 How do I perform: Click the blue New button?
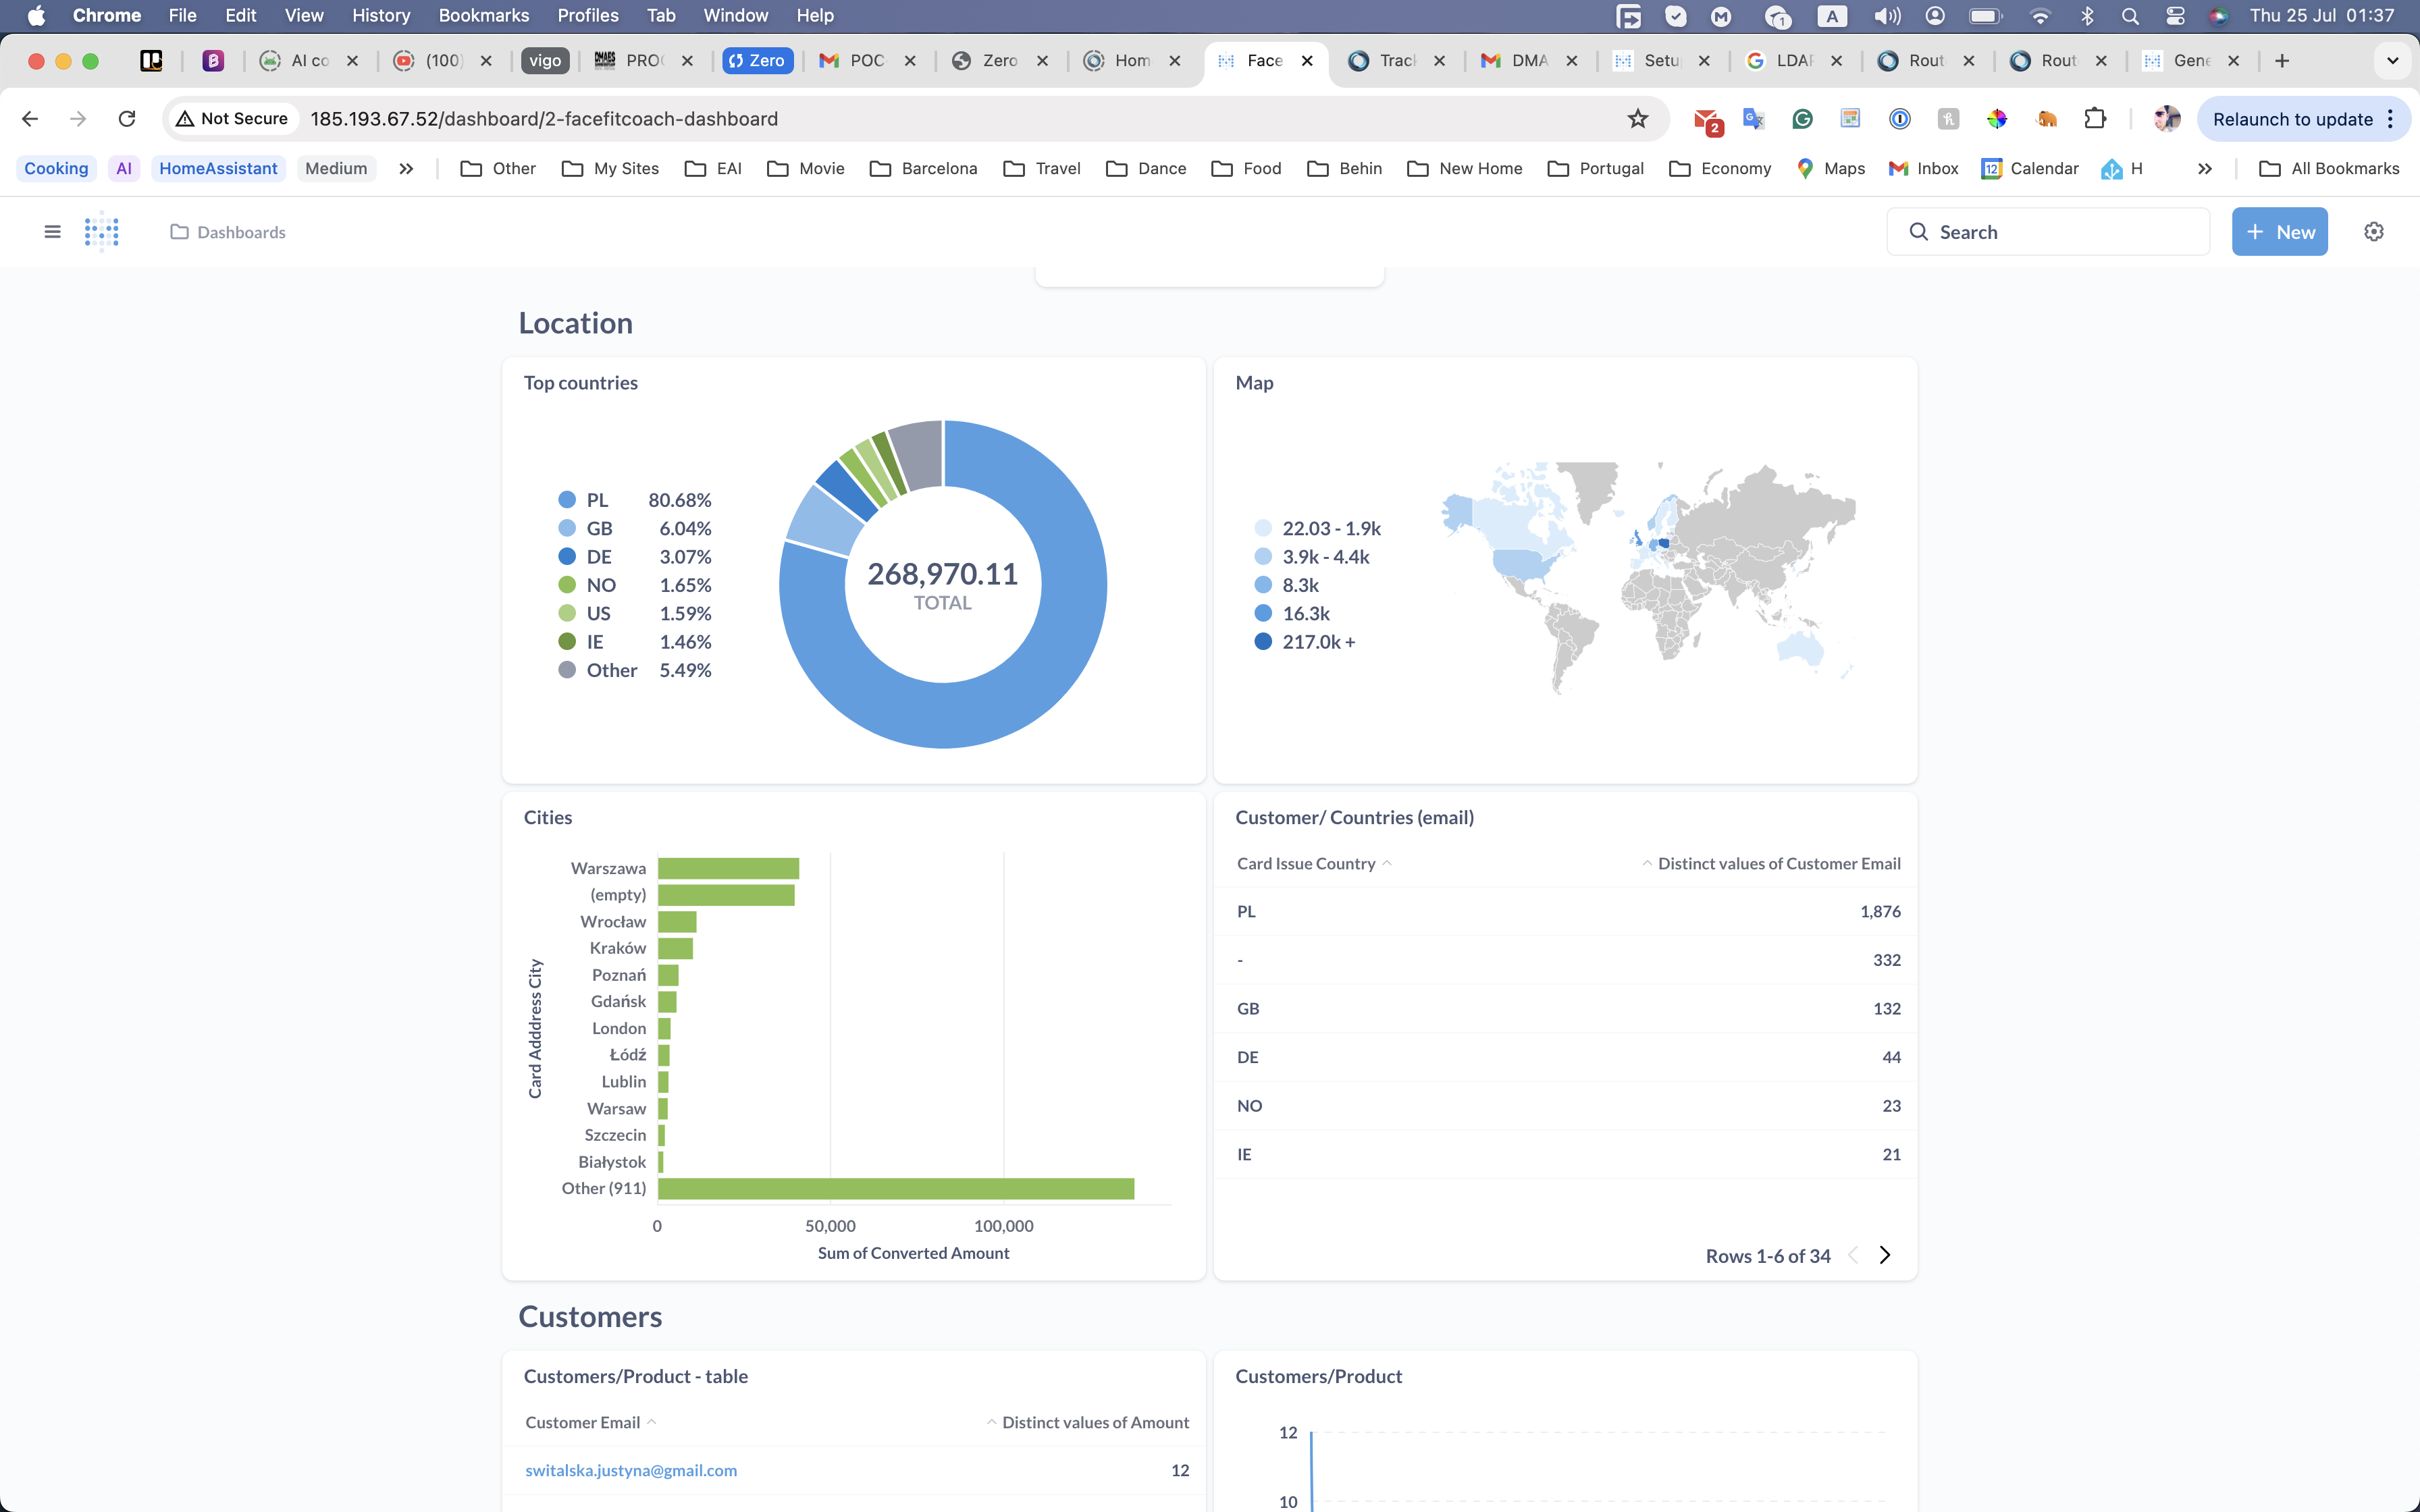2279,232
